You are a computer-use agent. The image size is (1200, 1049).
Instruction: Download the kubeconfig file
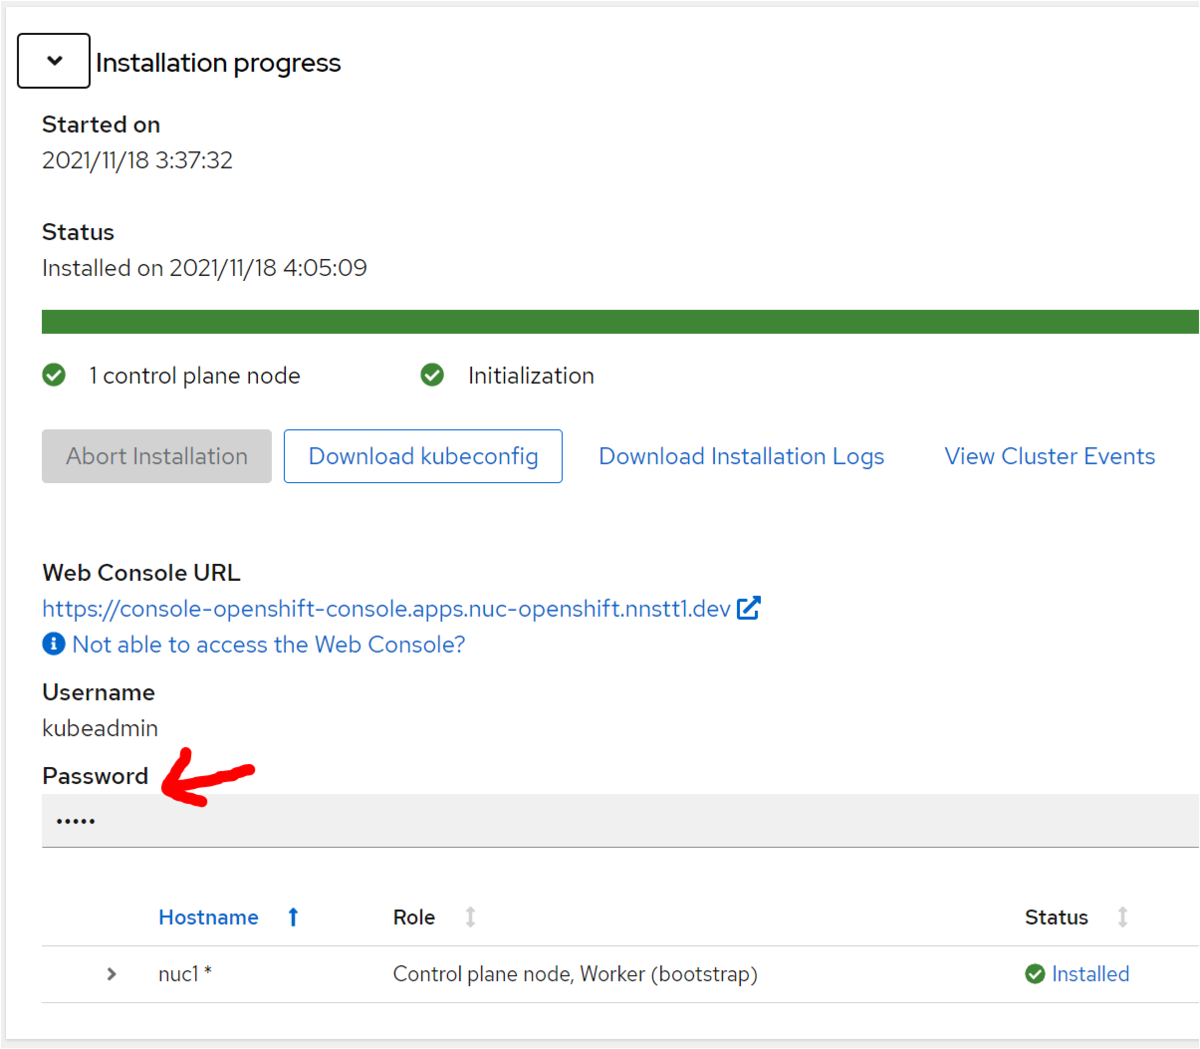(x=423, y=456)
